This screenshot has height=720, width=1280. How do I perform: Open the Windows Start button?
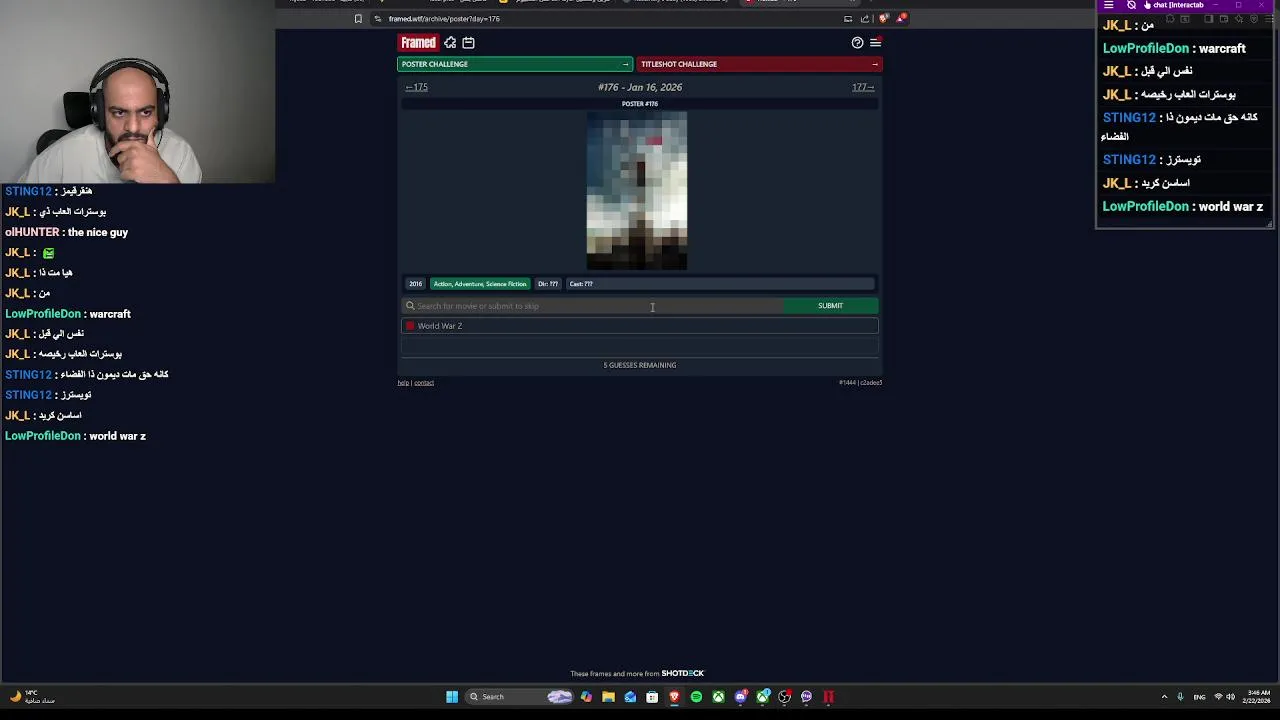(452, 697)
